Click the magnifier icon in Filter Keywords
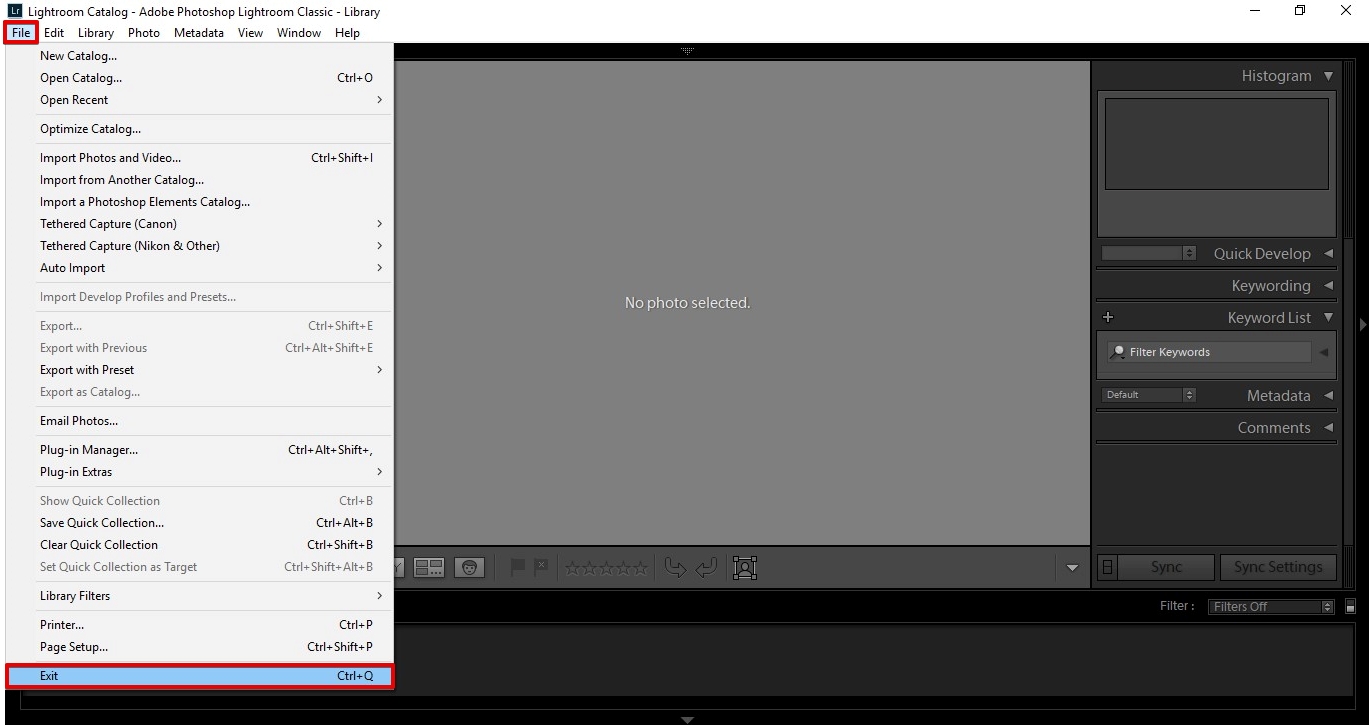Viewport: 1369px width, 725px height. [x=1118, y=352]
